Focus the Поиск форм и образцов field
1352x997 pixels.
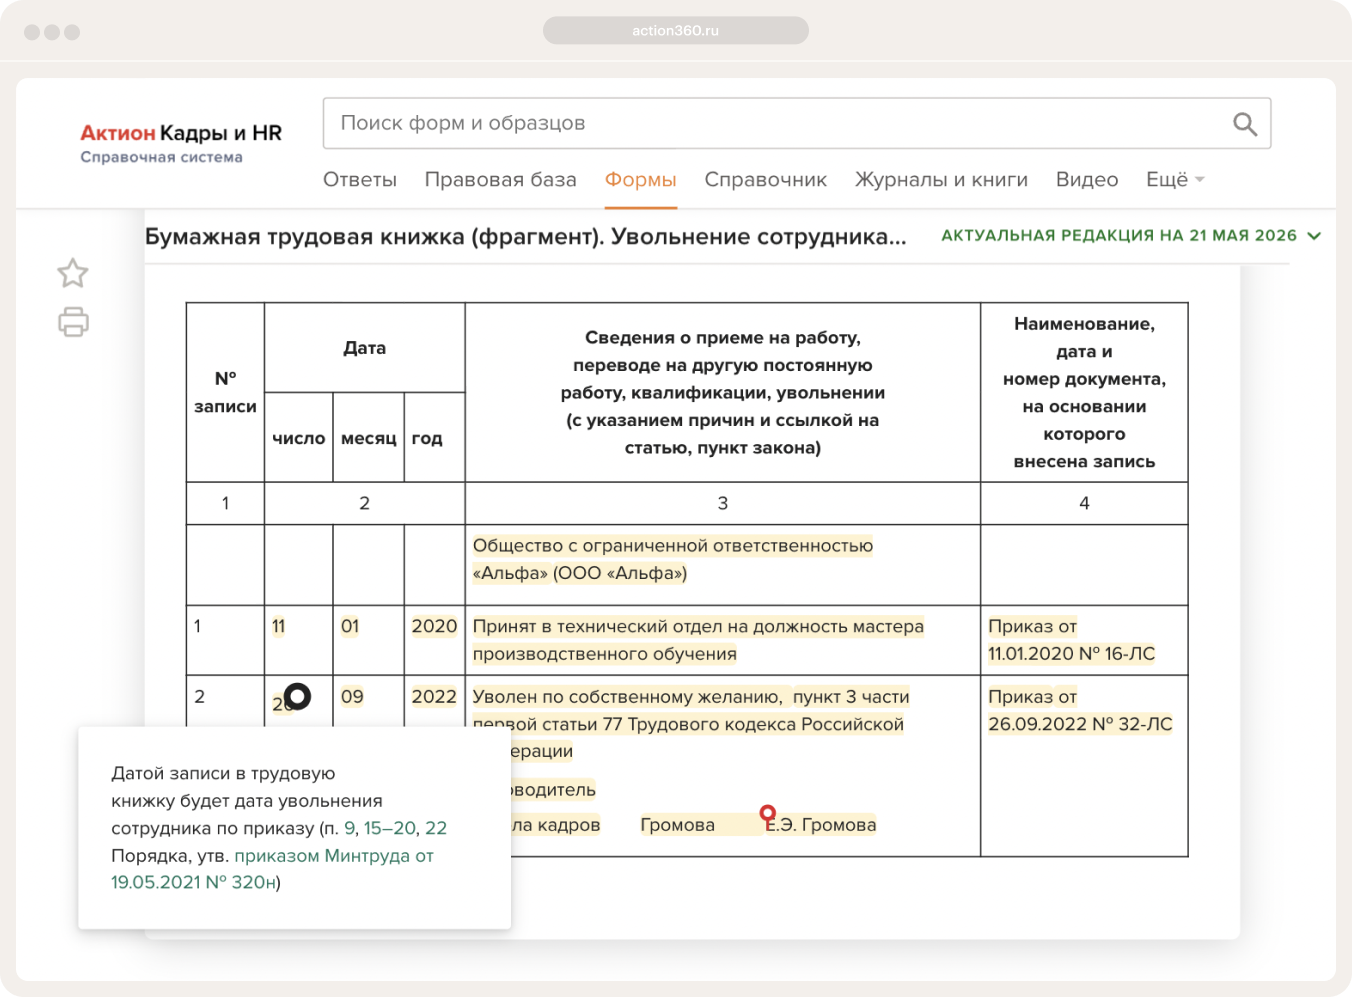[797, 123]
